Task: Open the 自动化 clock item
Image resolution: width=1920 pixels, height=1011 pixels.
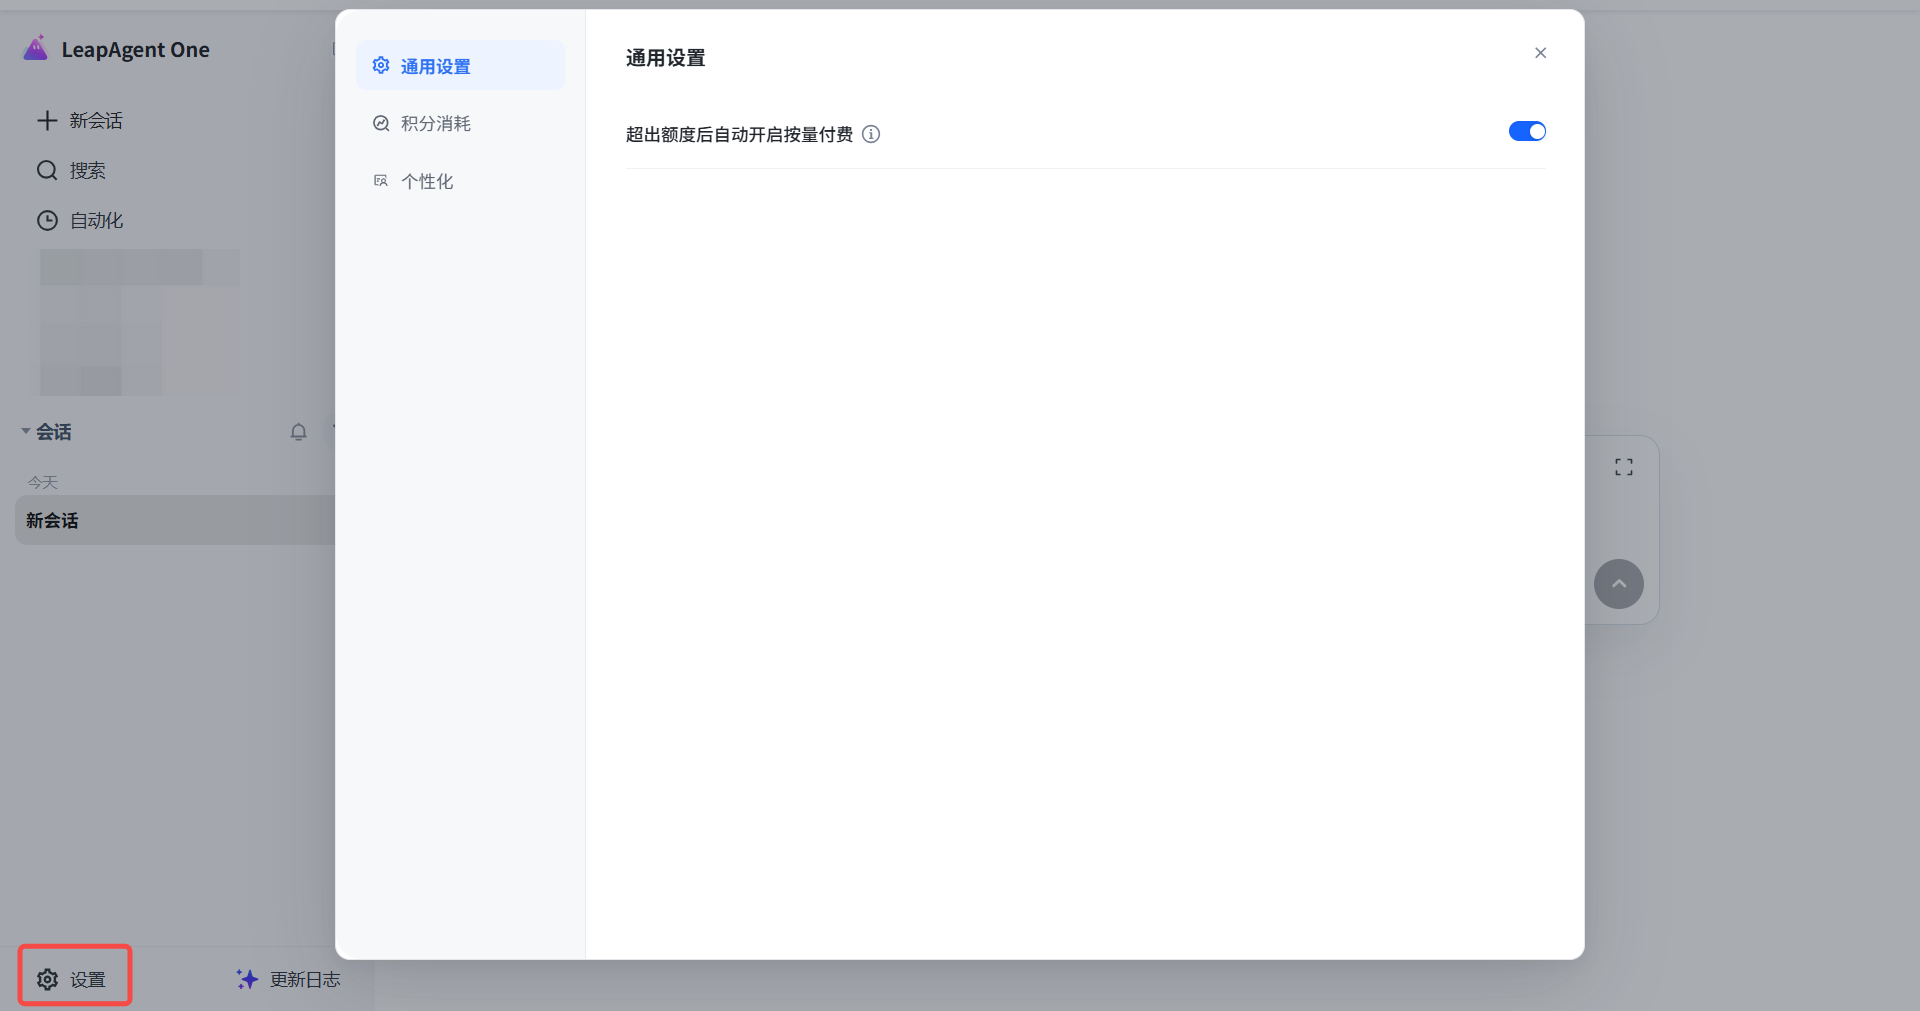Action: pyautogui.click(x=80, y=221)
